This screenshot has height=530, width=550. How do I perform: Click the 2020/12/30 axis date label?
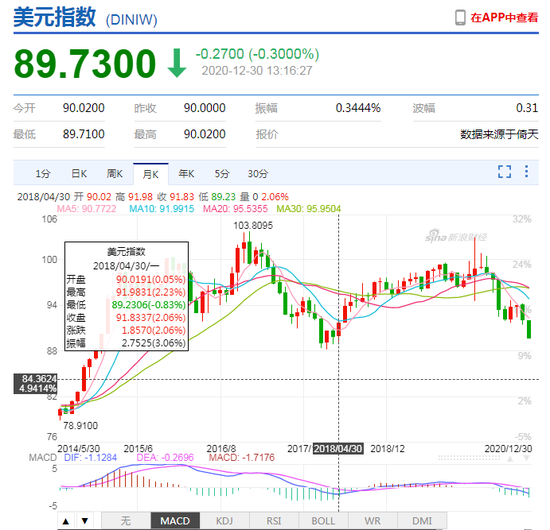[x=508, y=449]
